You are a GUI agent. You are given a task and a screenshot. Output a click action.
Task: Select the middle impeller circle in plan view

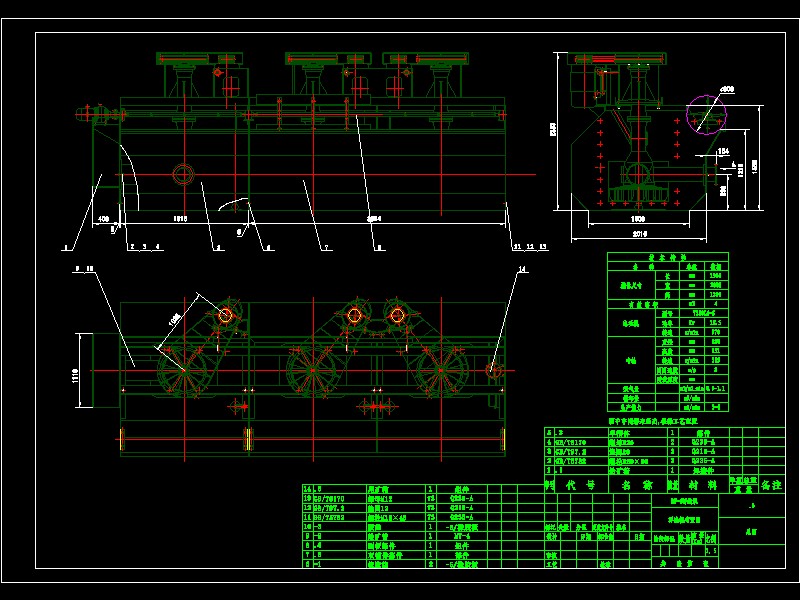(312, 370)
